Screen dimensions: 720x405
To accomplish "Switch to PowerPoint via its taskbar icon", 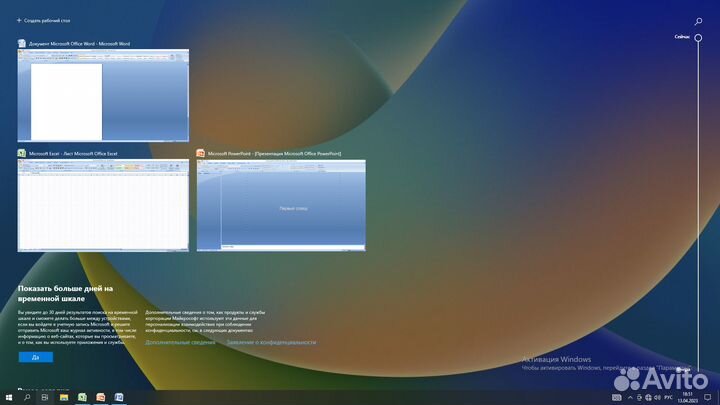I will point(101,397).
